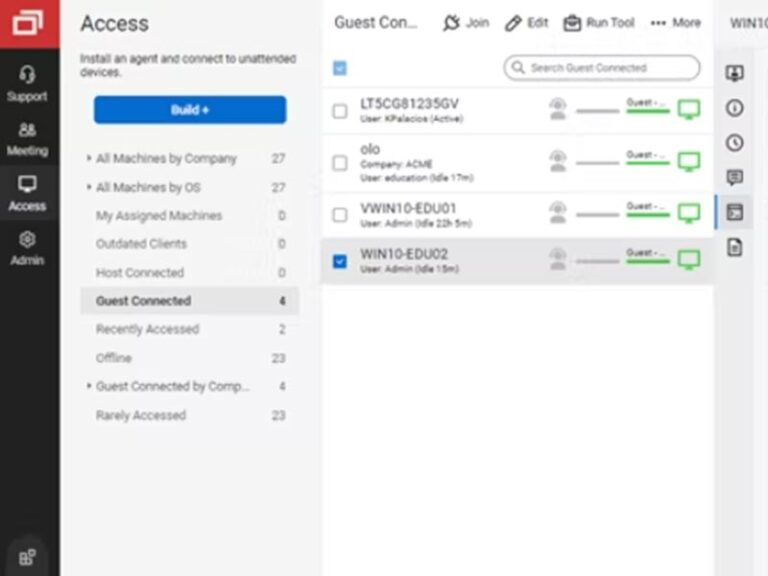Select the olo session name
Screen dimensions: 768x576
coord(370,149)
